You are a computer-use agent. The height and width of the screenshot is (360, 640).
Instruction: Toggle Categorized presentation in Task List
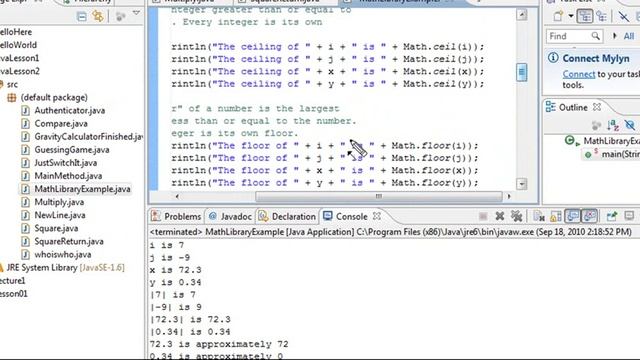pos(585,16)
